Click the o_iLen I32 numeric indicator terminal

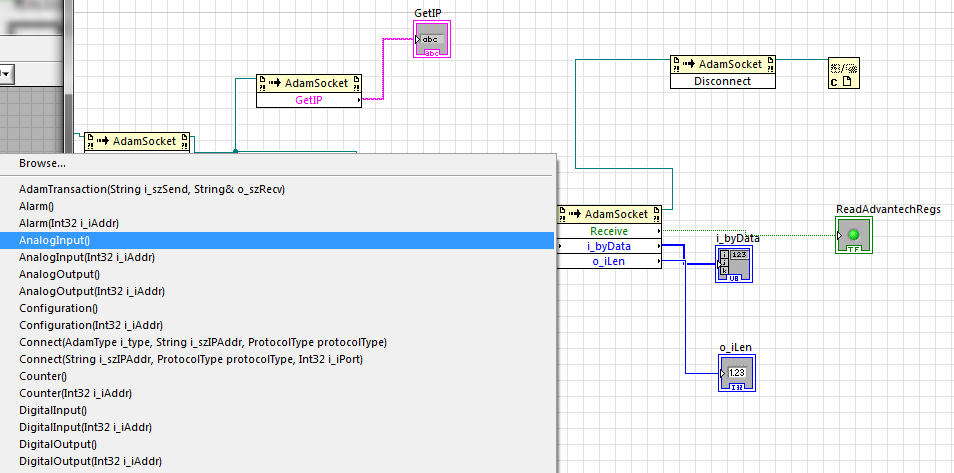coord(737,373)
